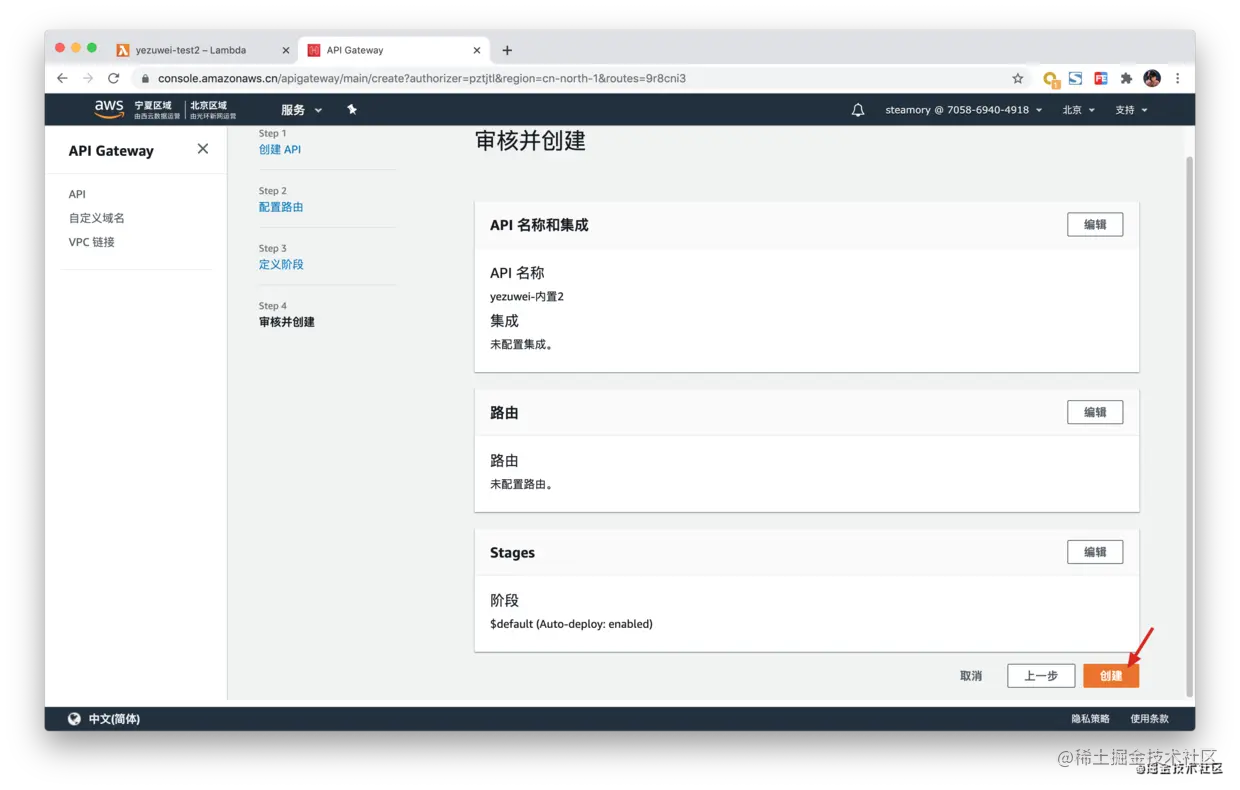Open the 支持 support dropdown
The height and width of the screenshot is (790, 1240).
[1131, 110]
